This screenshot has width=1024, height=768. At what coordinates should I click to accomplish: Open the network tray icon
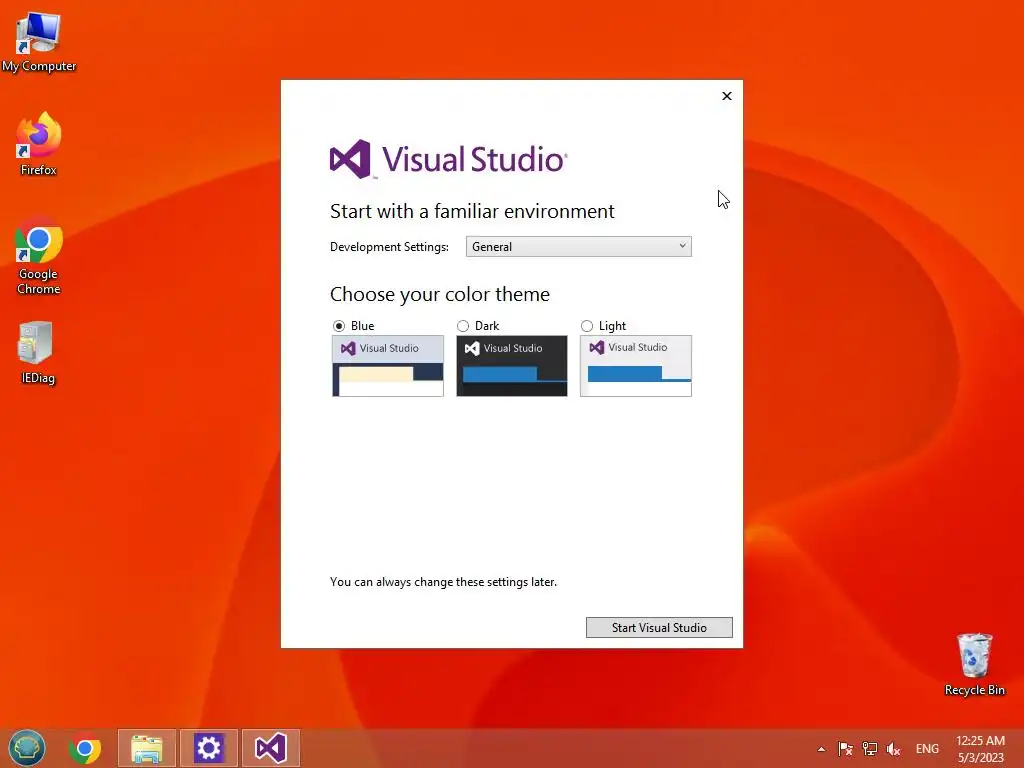pos(869,749)
